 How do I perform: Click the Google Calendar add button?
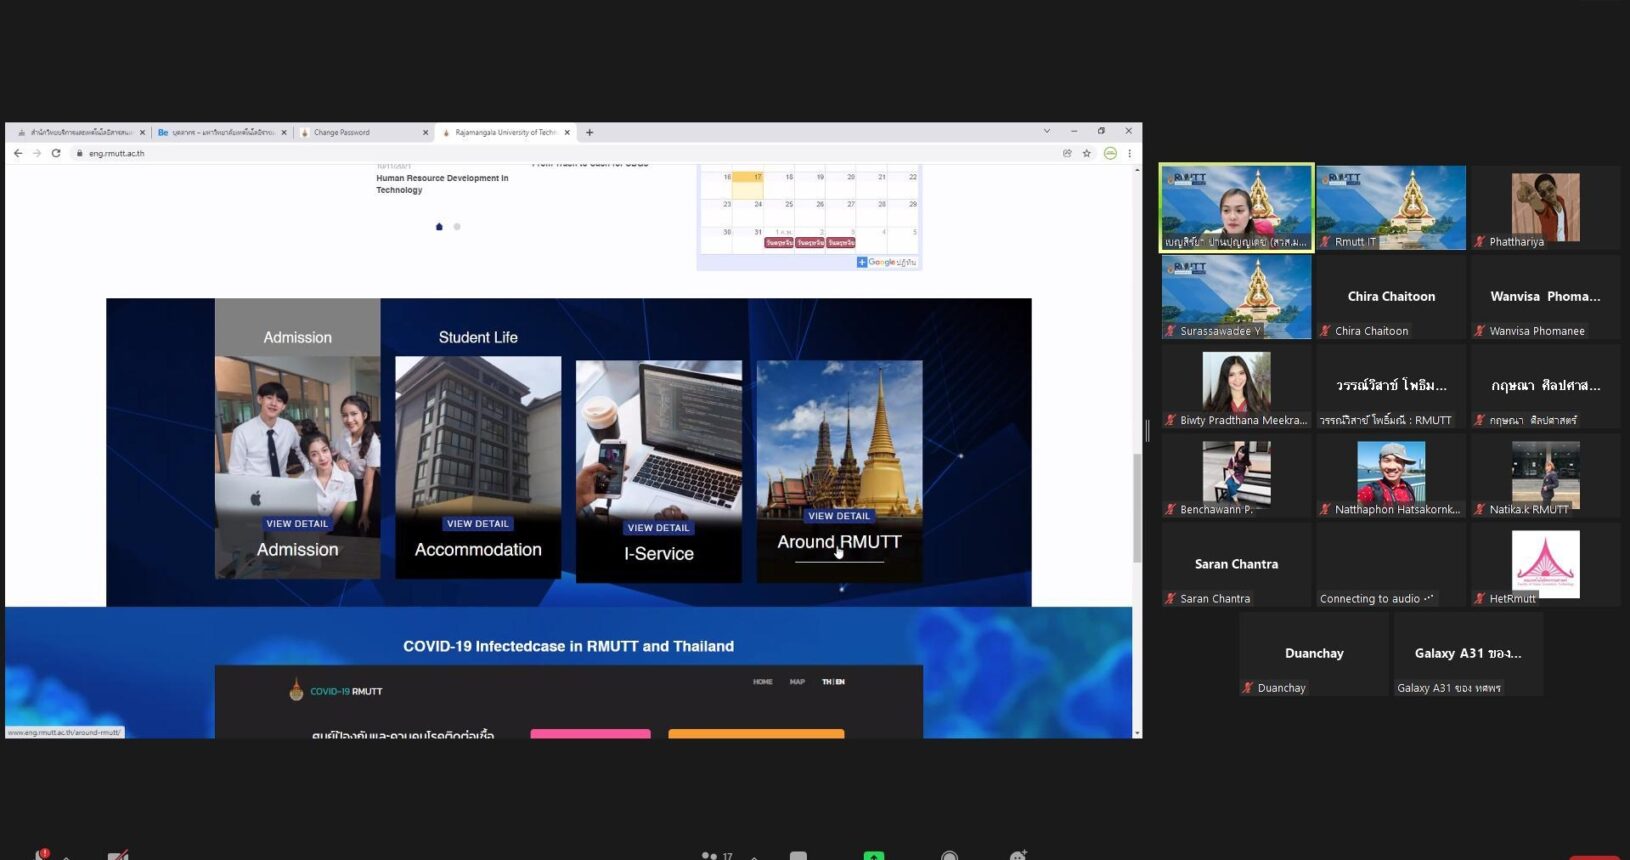[886, 262]
